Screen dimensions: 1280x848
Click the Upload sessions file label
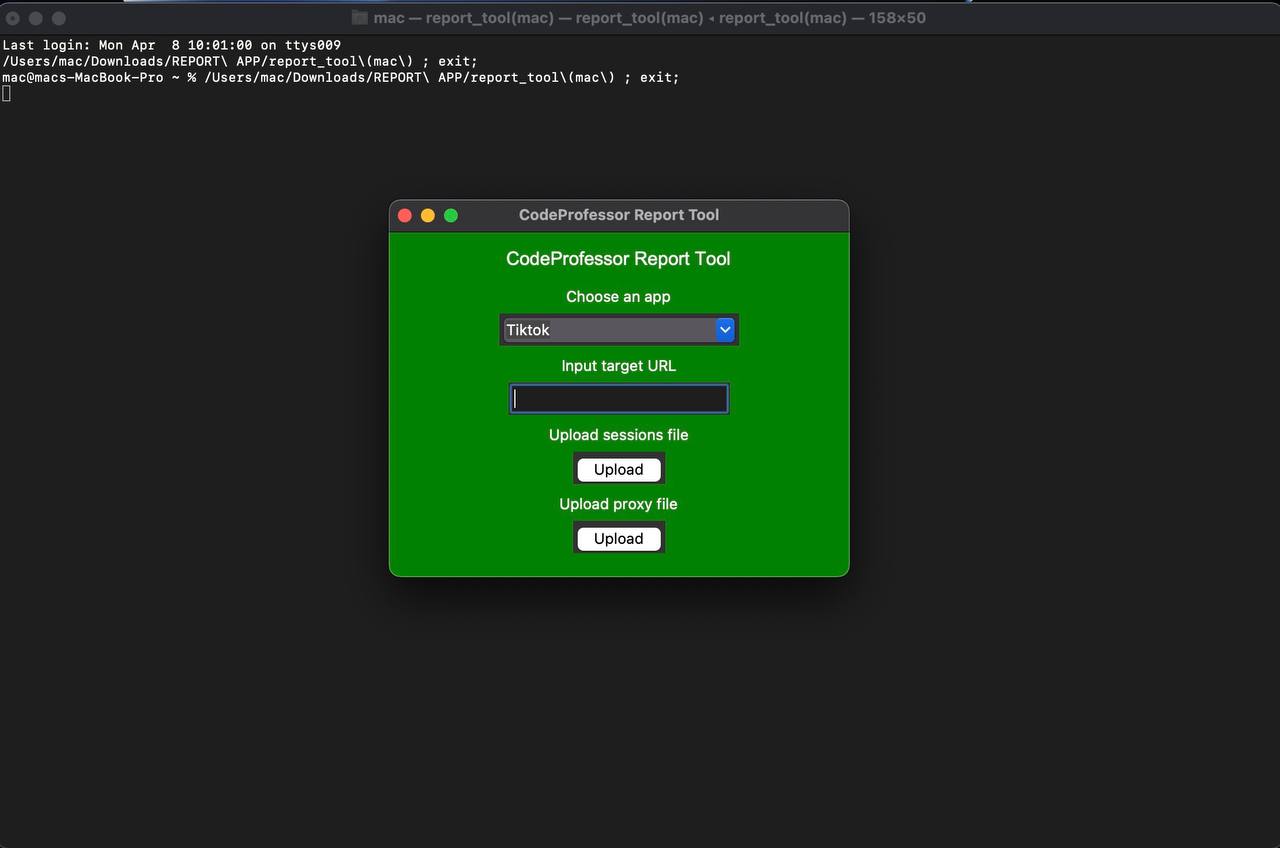[618, 434]
